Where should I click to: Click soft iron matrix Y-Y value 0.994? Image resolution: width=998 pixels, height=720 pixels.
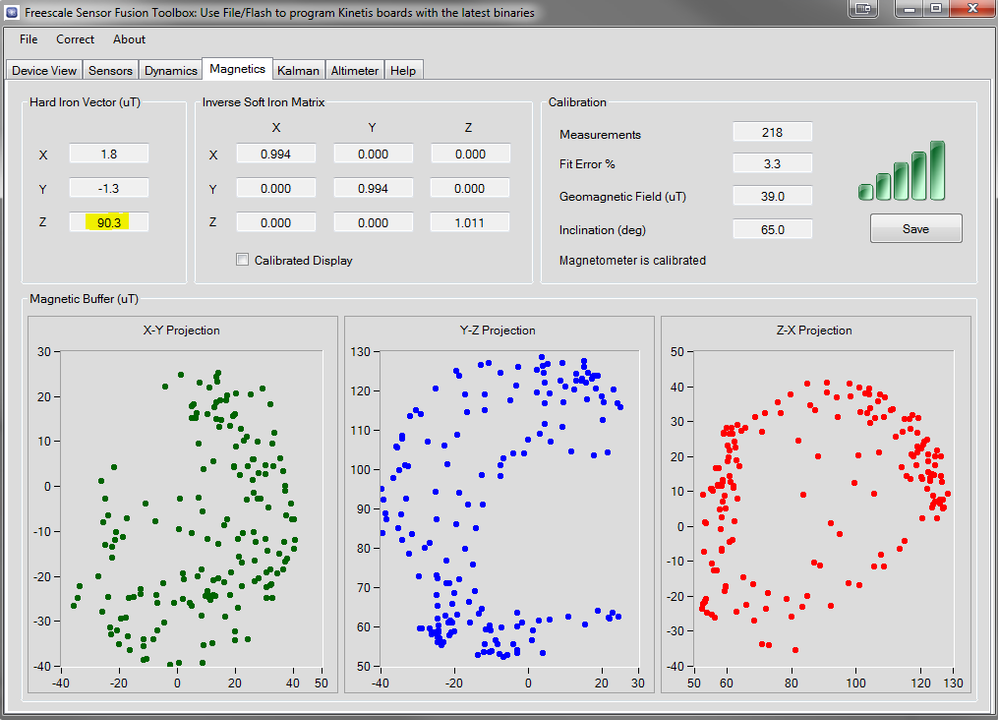(373, 188)
